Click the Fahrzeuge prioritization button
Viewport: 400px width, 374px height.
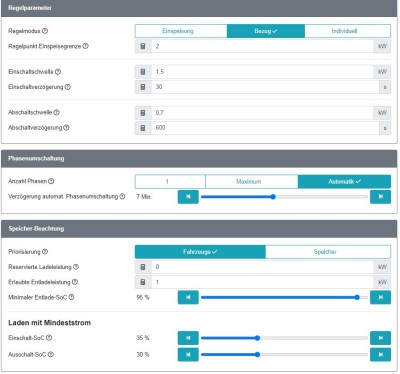(x=200, y=252)
